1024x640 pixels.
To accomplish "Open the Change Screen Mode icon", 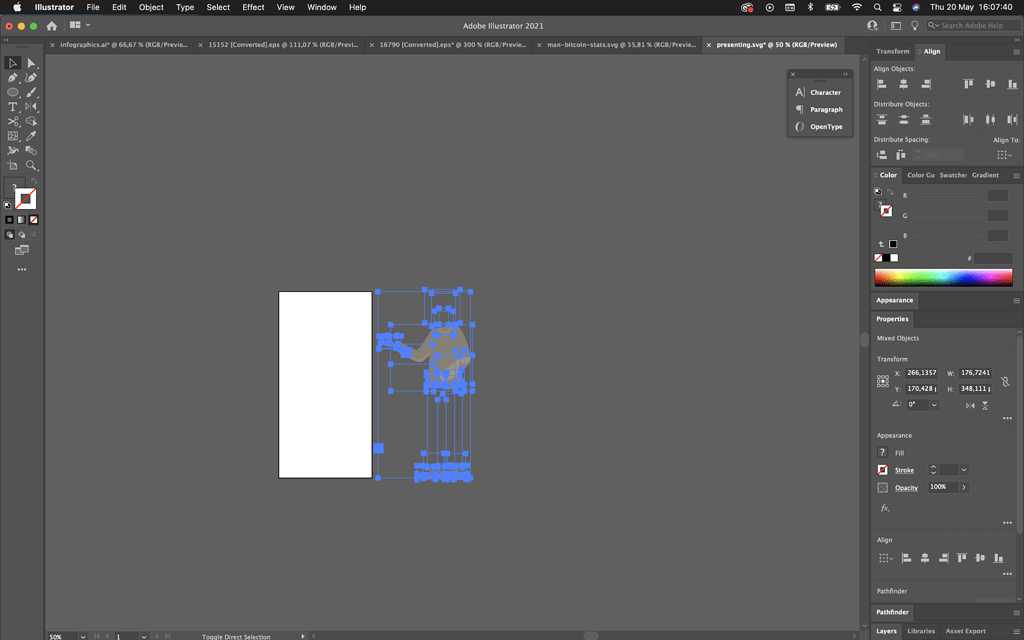I will tap(22, 250).
